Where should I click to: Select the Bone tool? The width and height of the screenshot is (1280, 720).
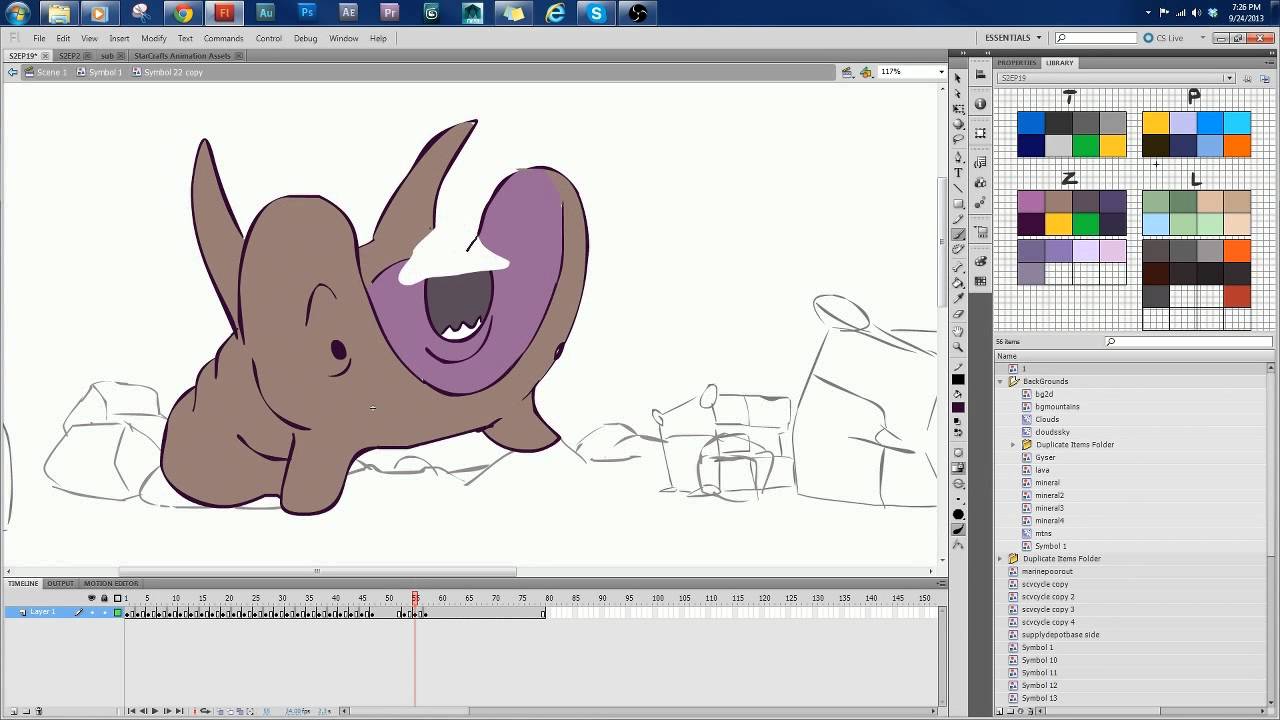pos(958,268)
